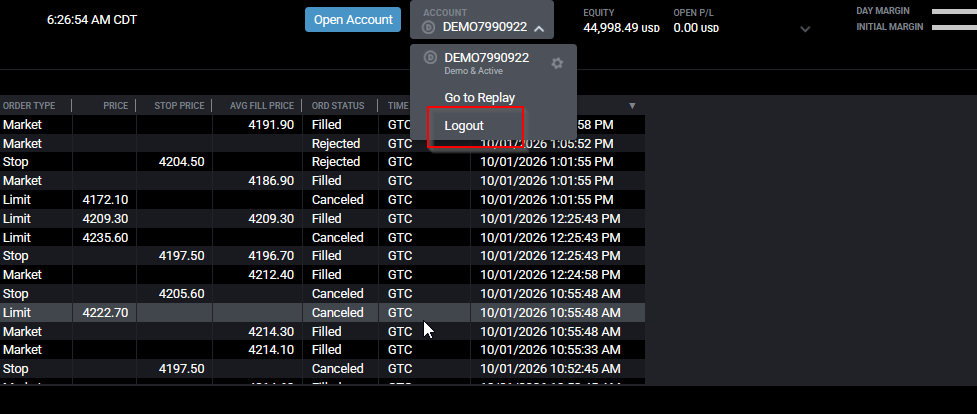Select Go to Replay in the menu
The height and width of the screenshot is (414, 977).
pyautogui.click(x=480, y=98)
